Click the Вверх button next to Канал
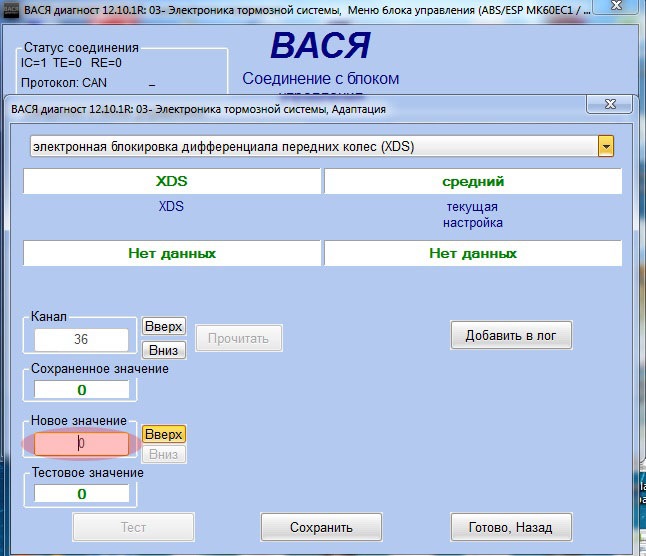 [x=164, y=327]
